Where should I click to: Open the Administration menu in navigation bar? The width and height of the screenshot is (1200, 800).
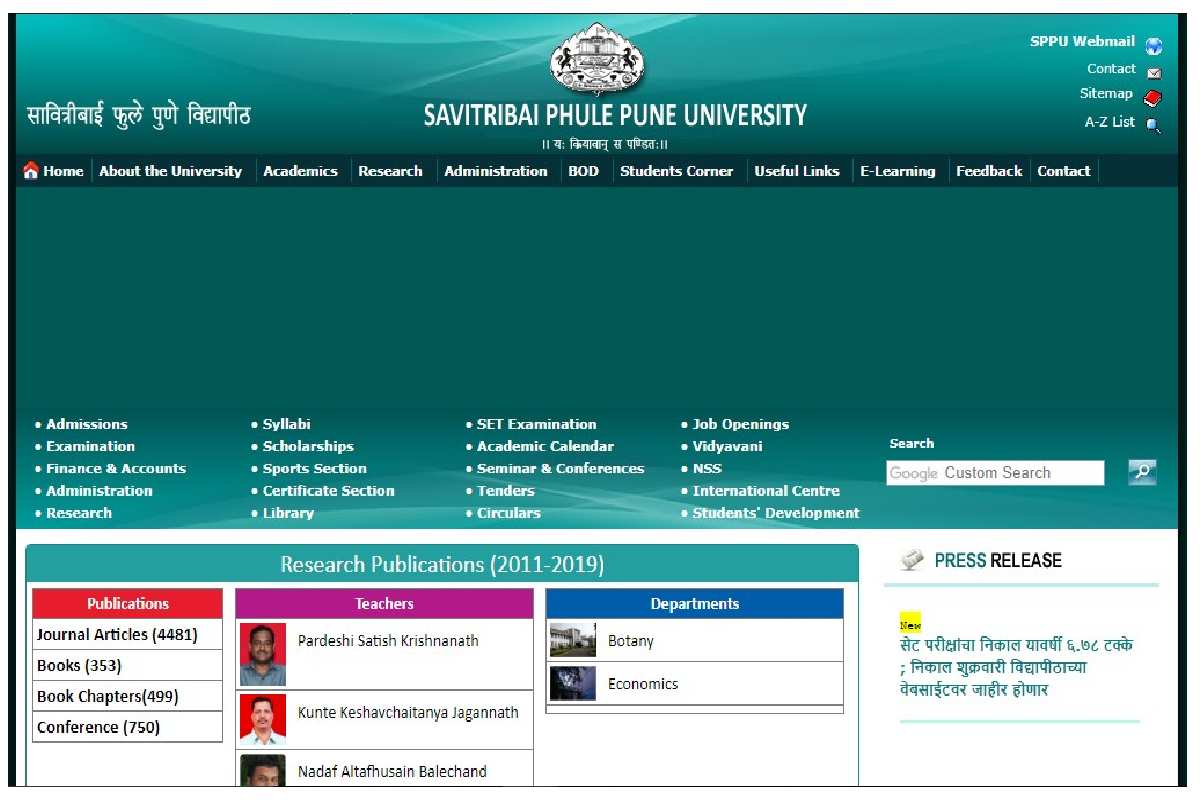tap(496, 171)
